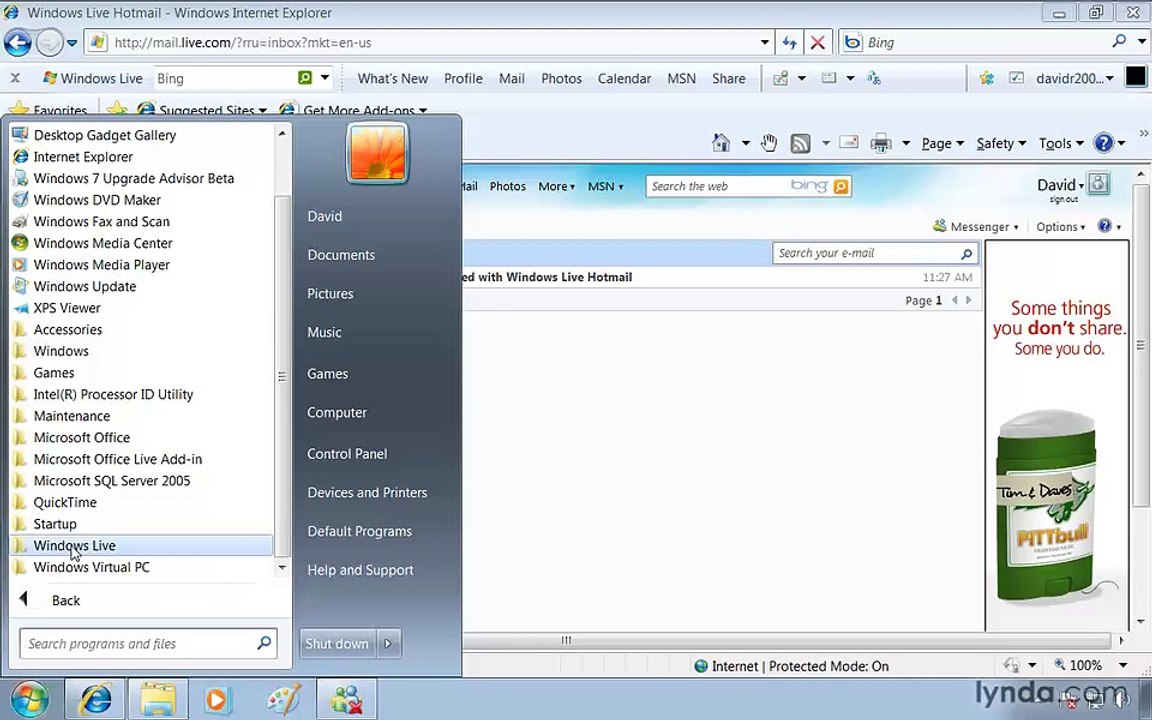Stop loading page with red X
This screenshot has width=1152, height=720.
pyautogui.click(x=817, y=43)
